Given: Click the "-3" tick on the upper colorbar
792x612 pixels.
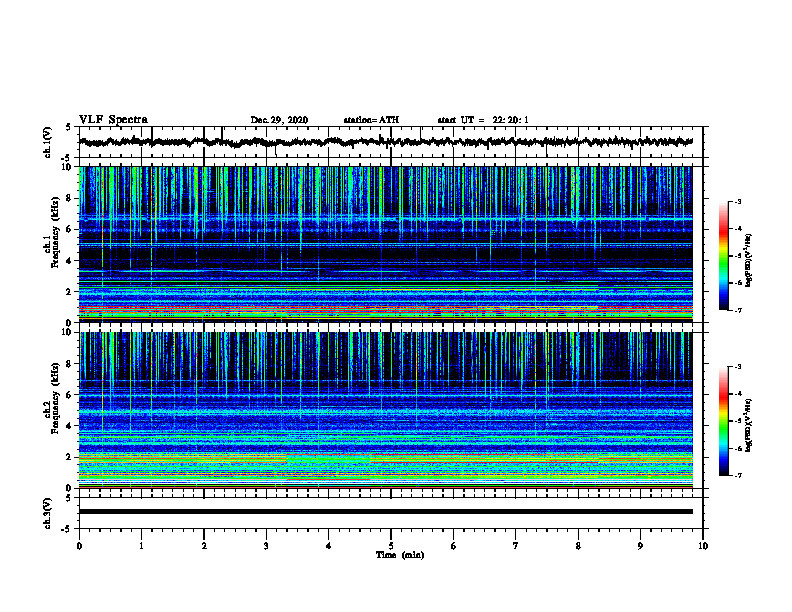Looking at the screenshot, I should point(738,201).
